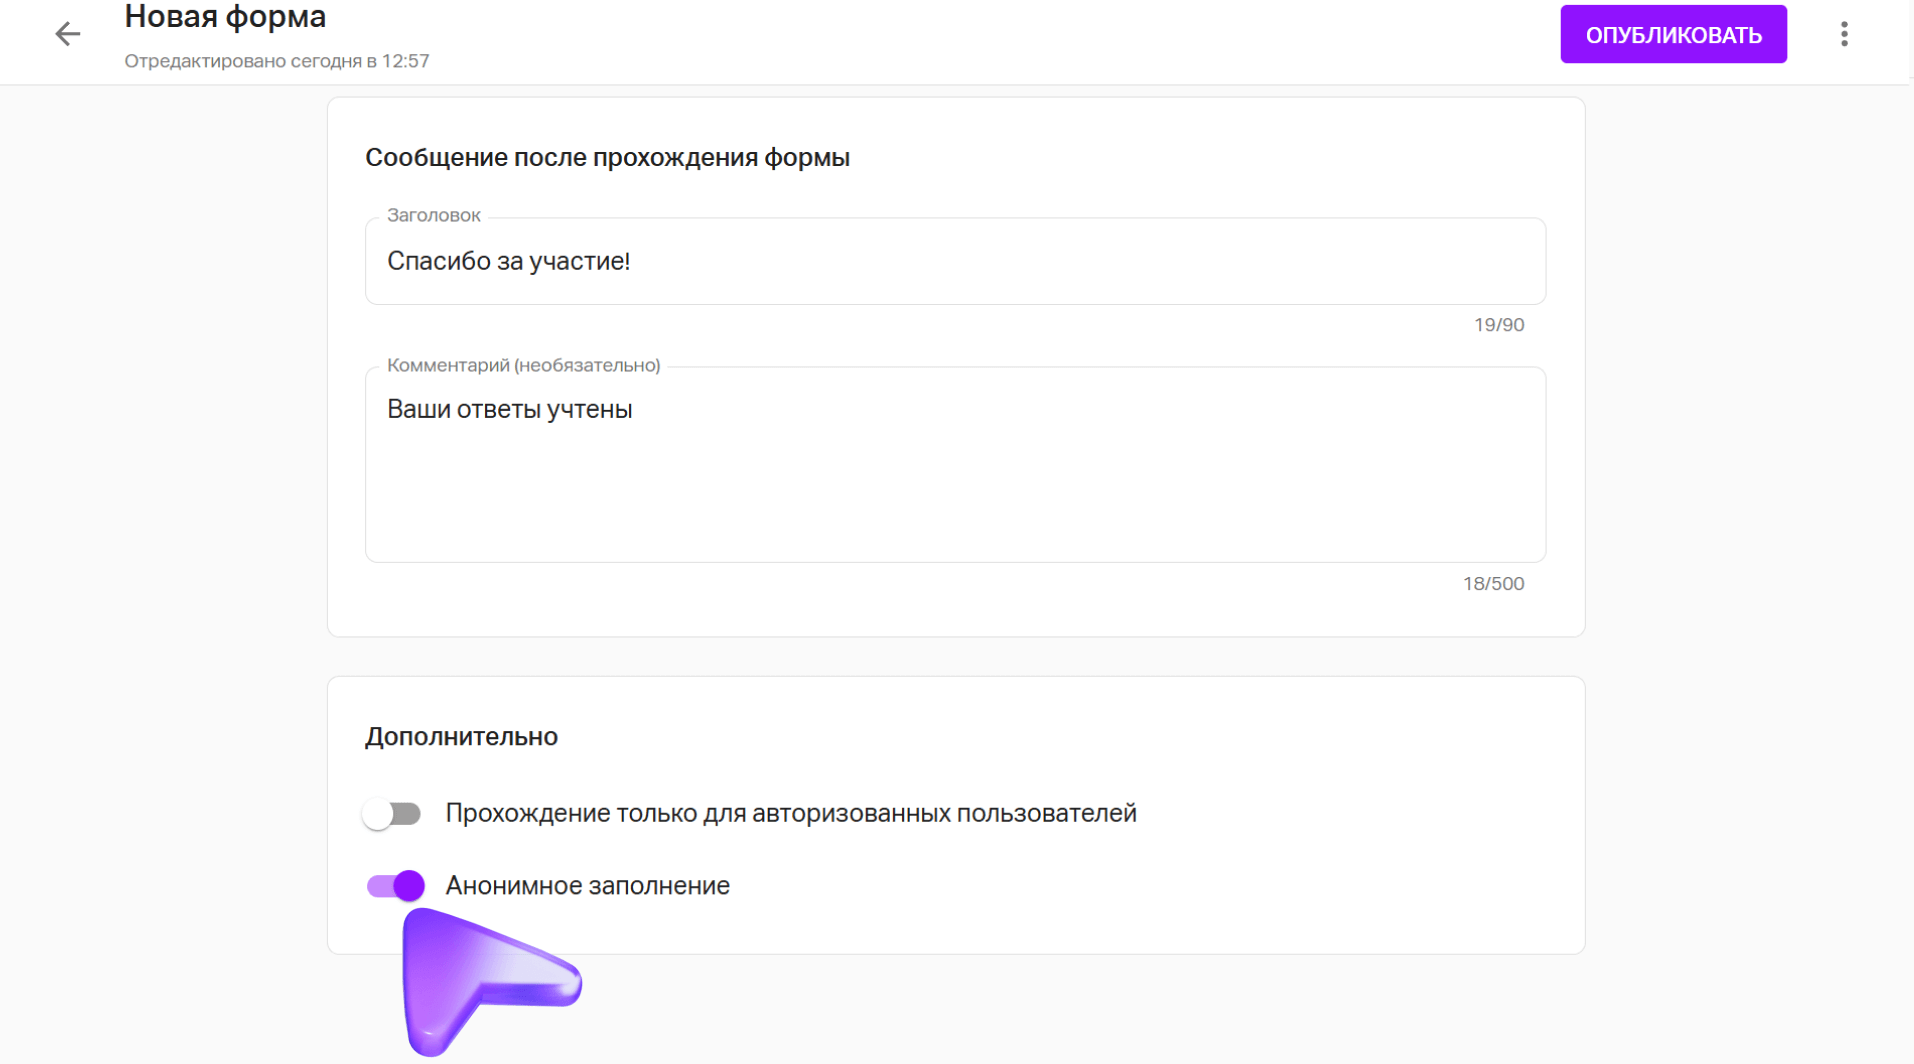Click the Отредактировано сегодня в 12:57 text
This screenshot has width=1914, height=1064.
pos(277,61)
